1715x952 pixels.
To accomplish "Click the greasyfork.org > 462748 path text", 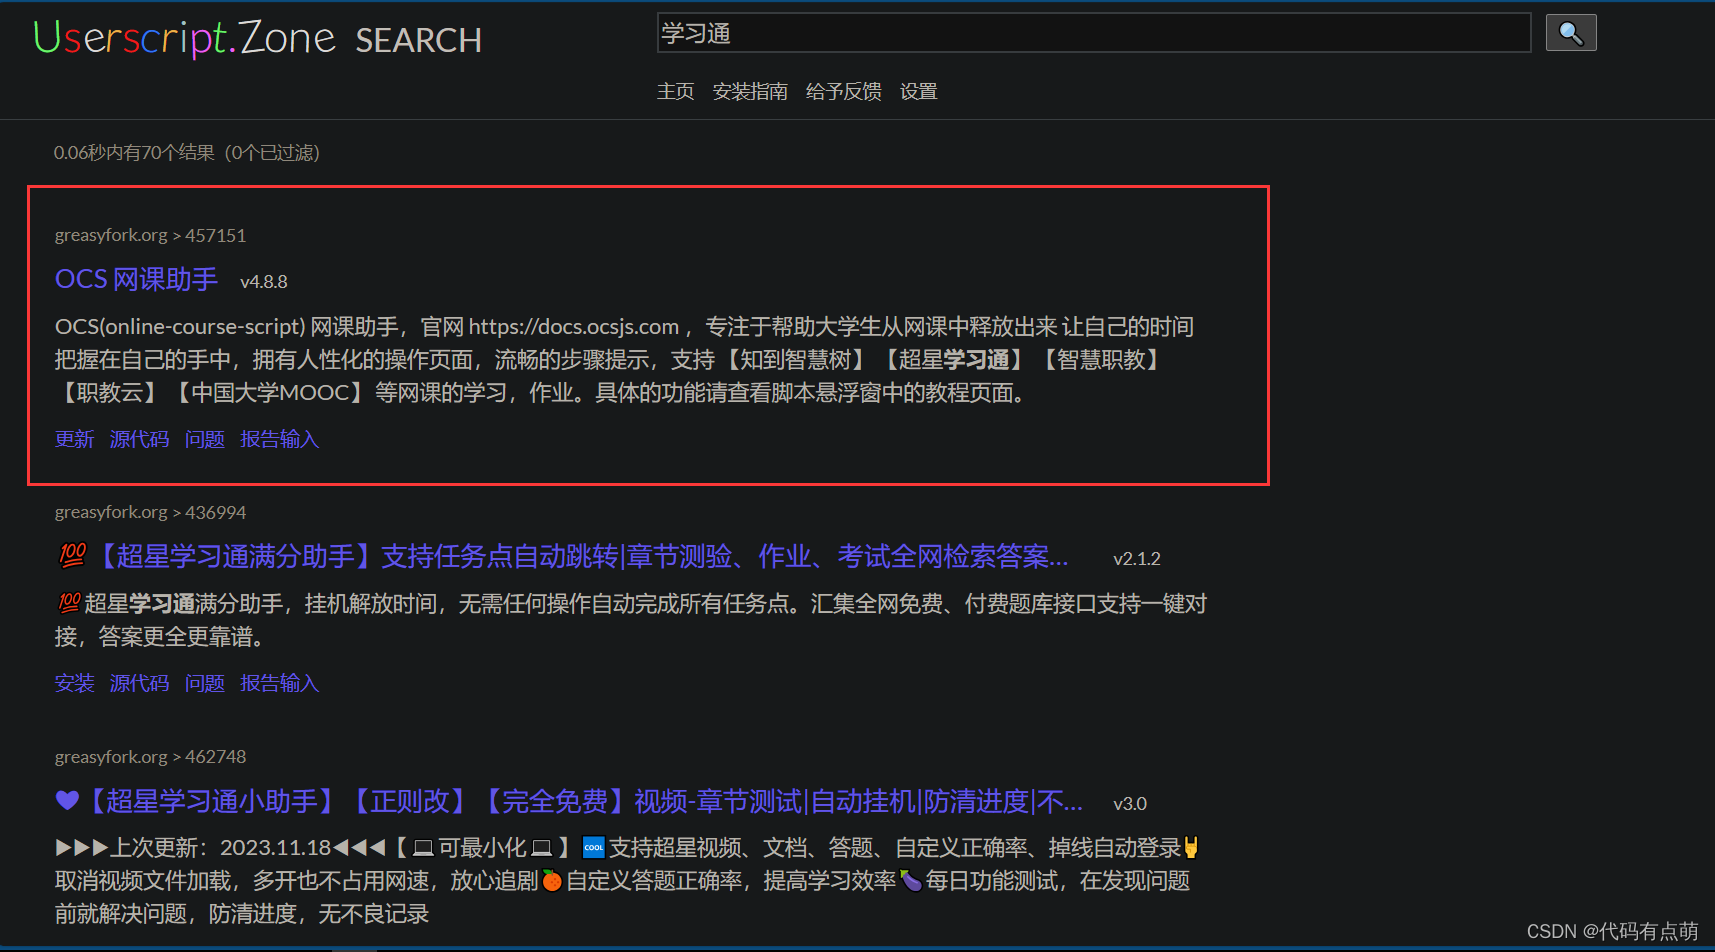I will pos(150,757).
